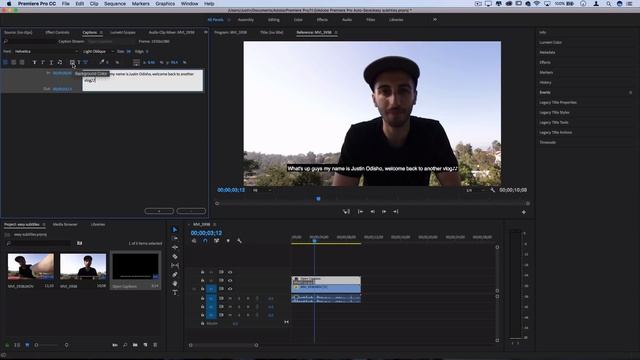
Task: Select the Ripple Edit tool
Action: [x=175, y=247]
